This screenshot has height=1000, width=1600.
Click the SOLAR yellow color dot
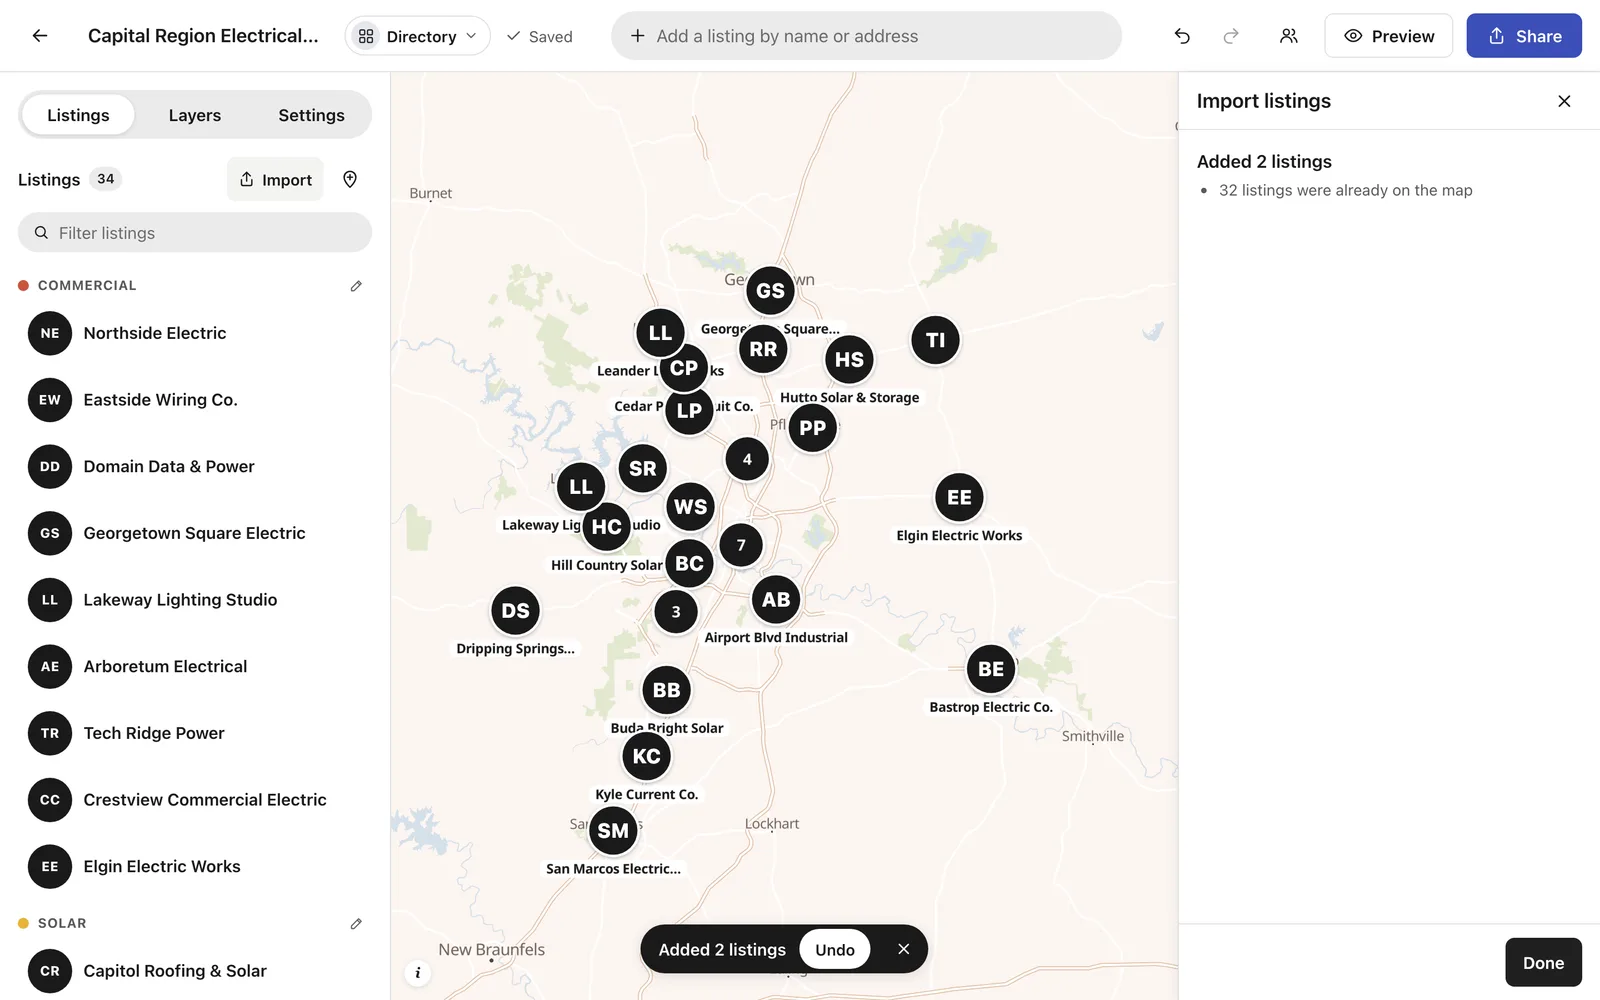coord(23,924)
